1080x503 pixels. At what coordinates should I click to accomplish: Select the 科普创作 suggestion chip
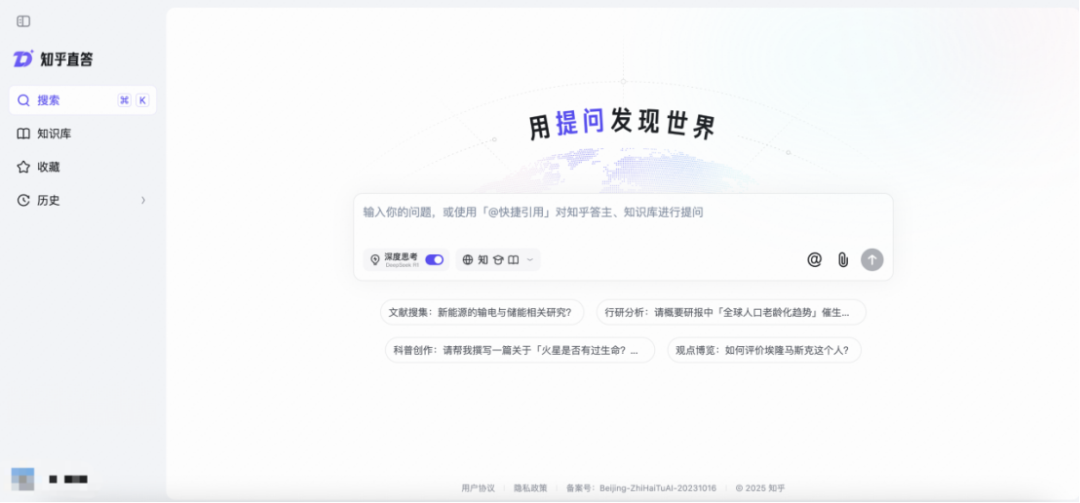(x=519, y=350)
